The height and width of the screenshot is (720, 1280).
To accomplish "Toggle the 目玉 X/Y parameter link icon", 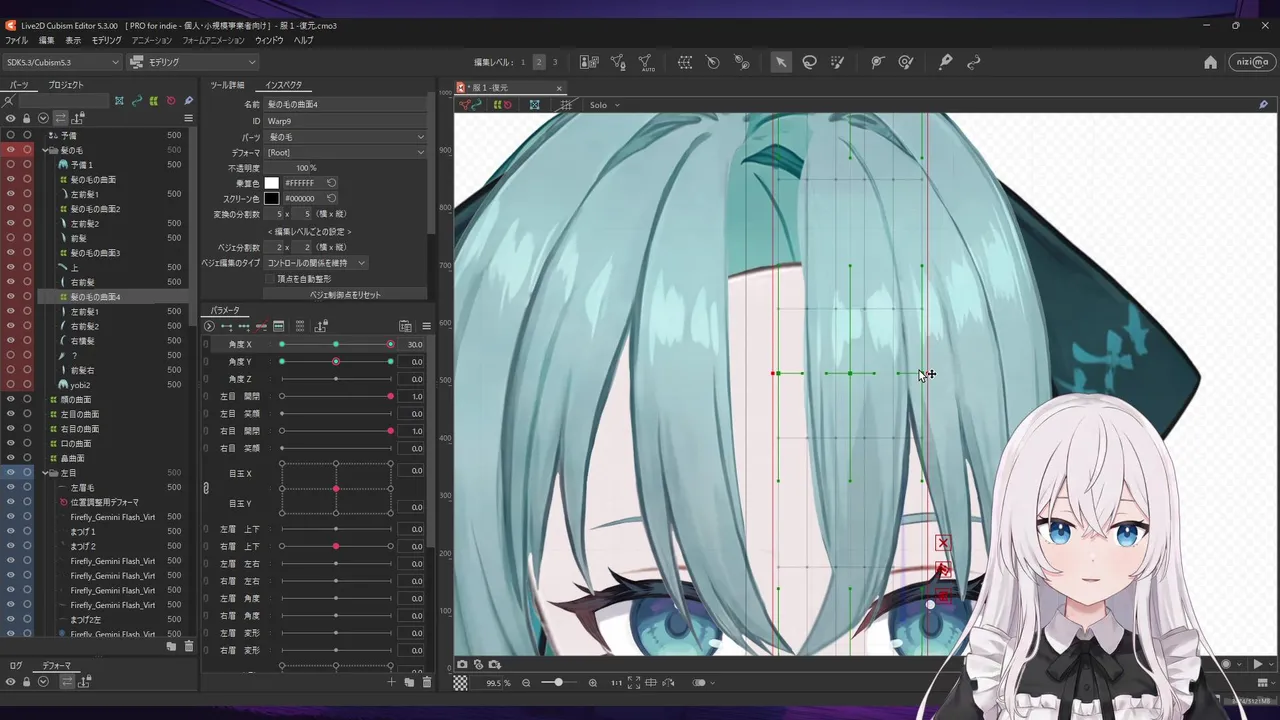I will [206, 488].
